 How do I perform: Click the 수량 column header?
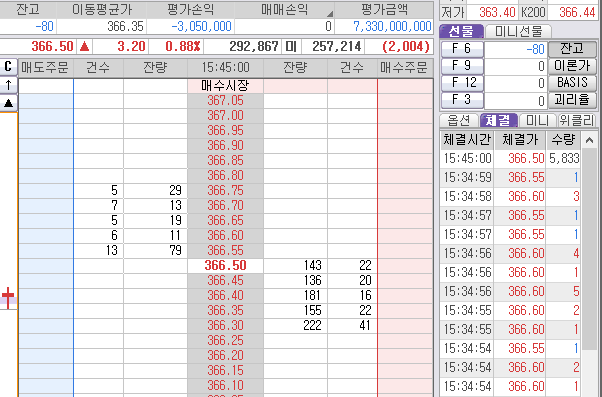click(563, 140)
